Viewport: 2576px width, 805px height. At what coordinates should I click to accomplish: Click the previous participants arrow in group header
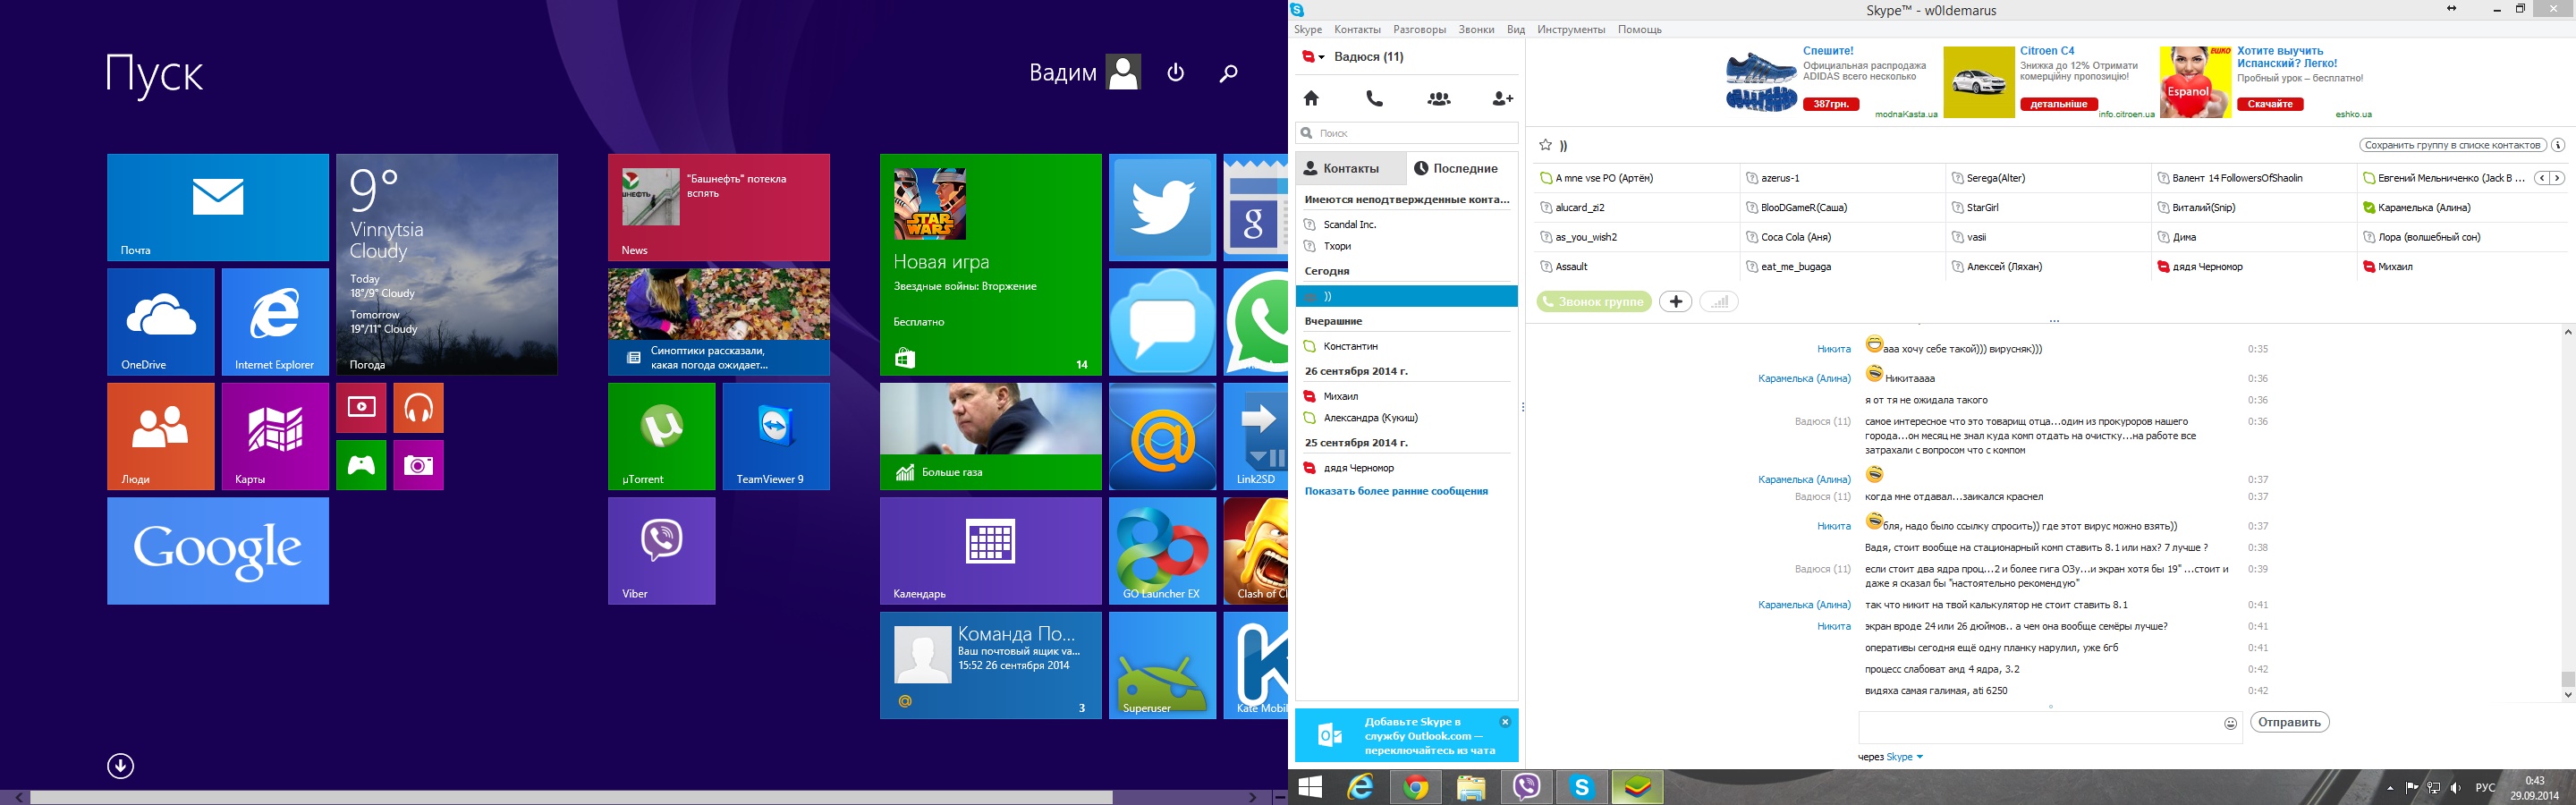point(2541,178)
